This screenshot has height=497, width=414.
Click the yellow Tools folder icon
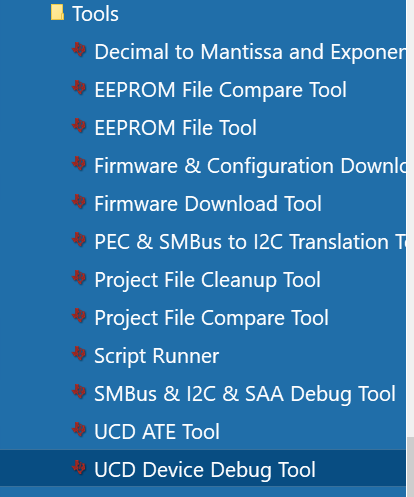pyautogui.click(x=57, y=13)
